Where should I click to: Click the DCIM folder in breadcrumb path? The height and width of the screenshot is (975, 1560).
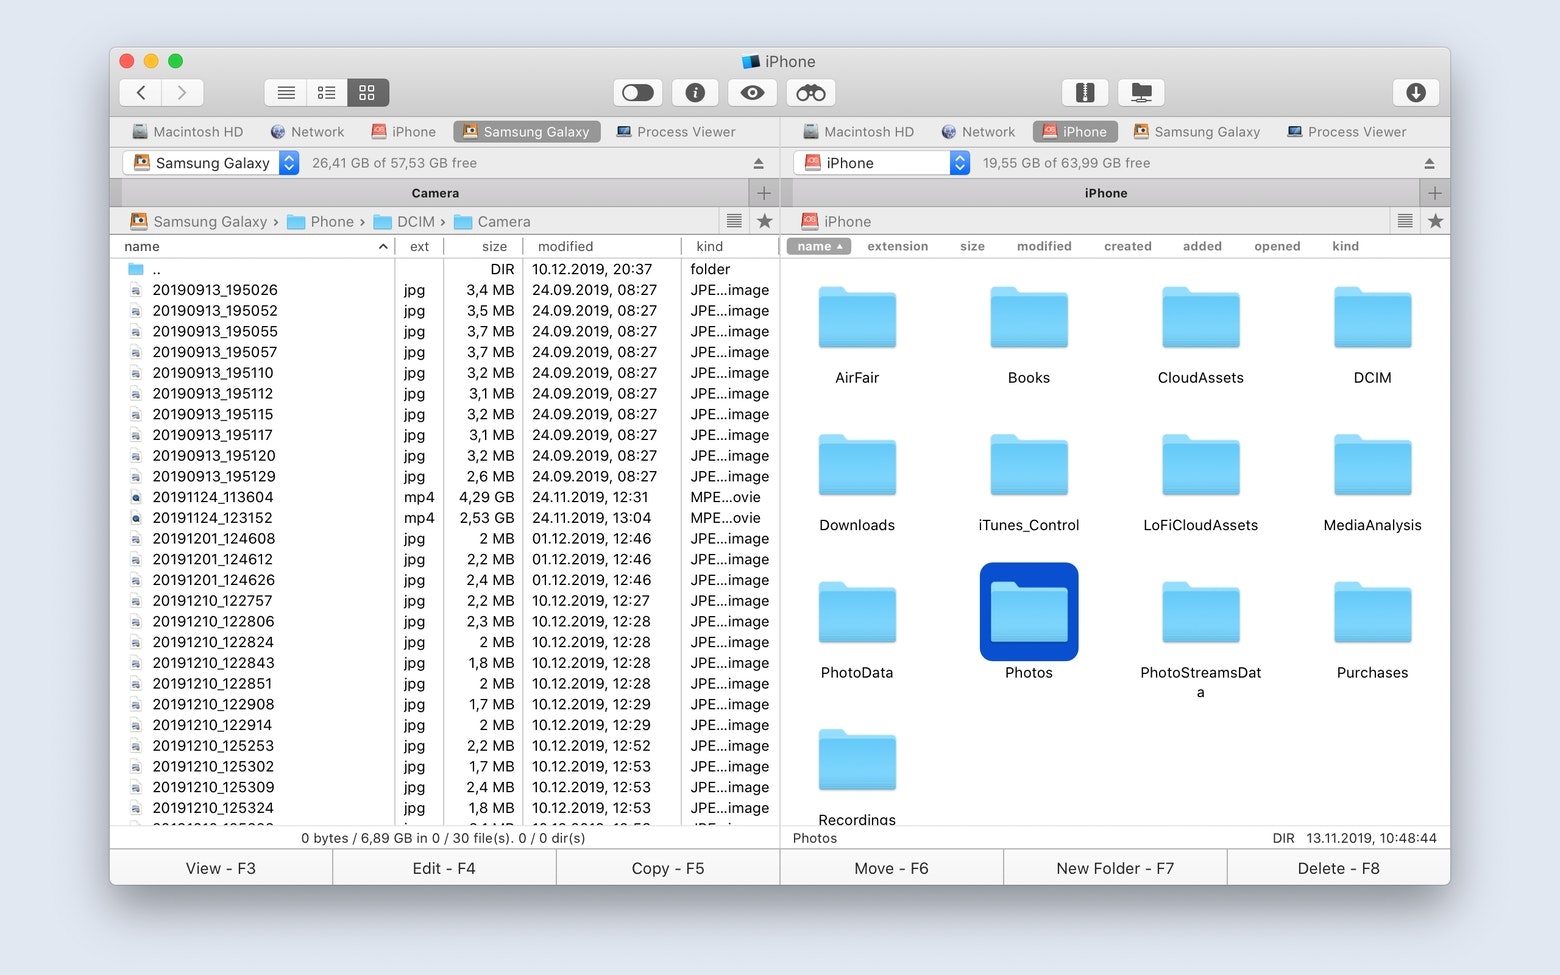(405, 222)
